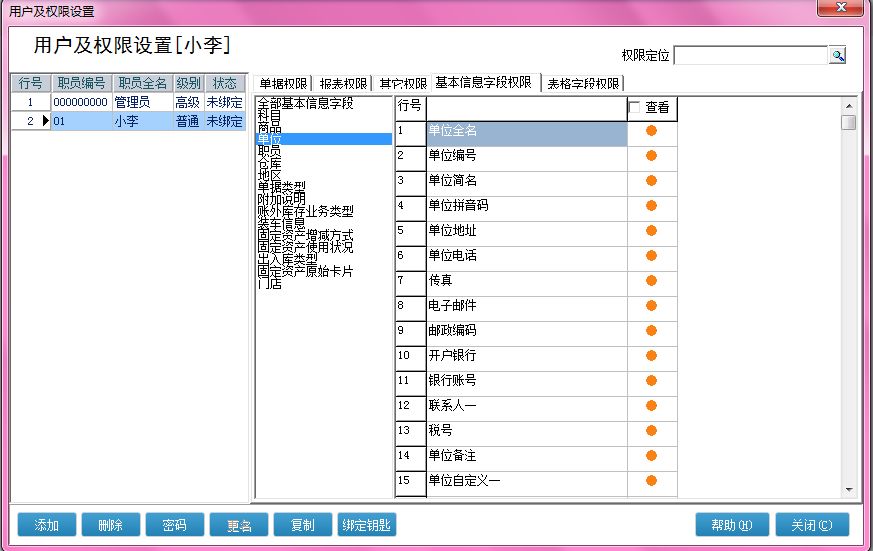Click the 绑定钥匙 button
The height and width of the screenshot is (551, 873).
[x=367, y=525]
